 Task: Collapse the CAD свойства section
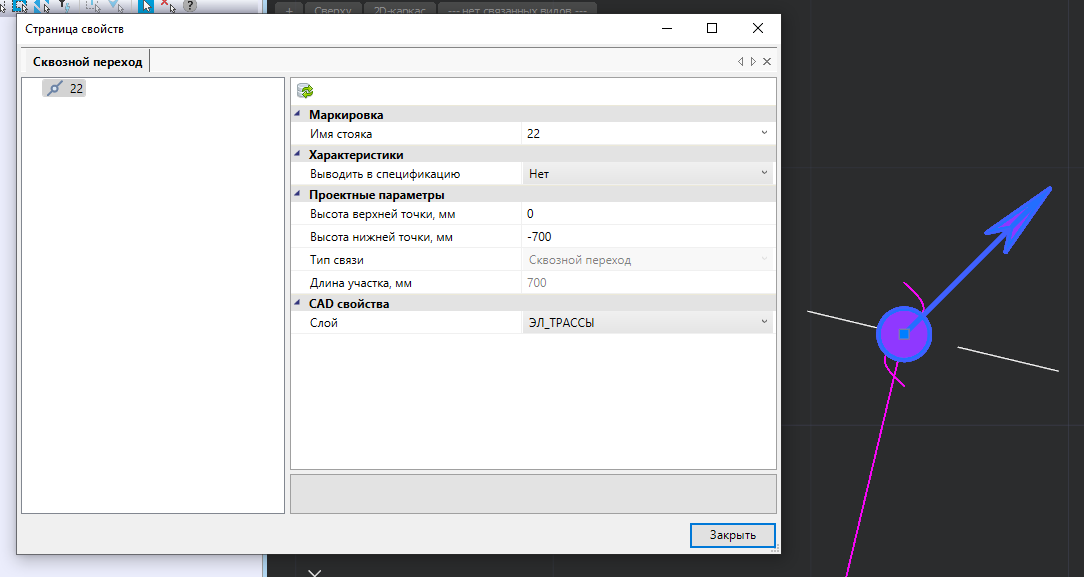pos(298,303)
